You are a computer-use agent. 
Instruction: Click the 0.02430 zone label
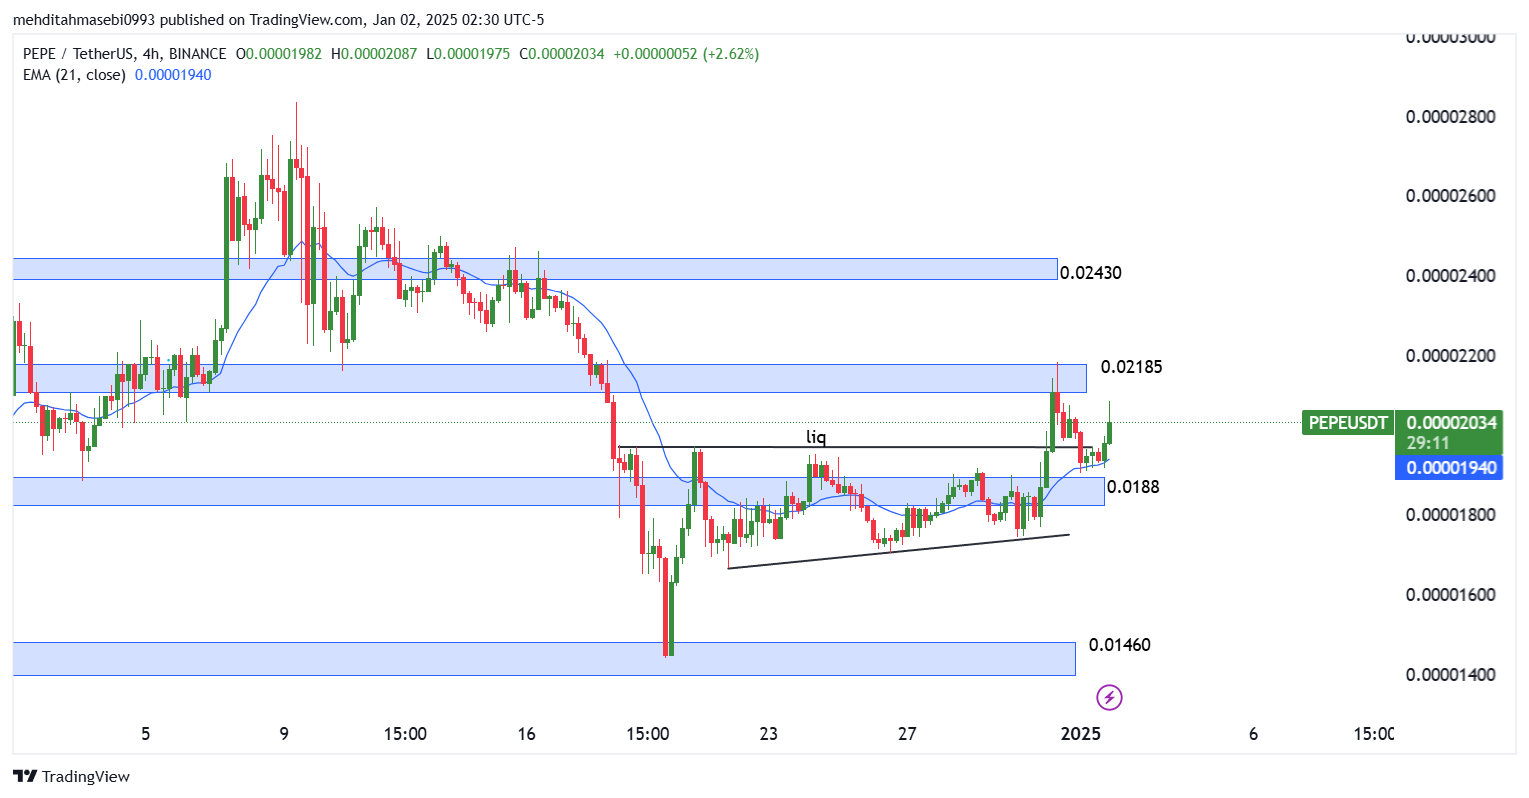coord(1091,273)
